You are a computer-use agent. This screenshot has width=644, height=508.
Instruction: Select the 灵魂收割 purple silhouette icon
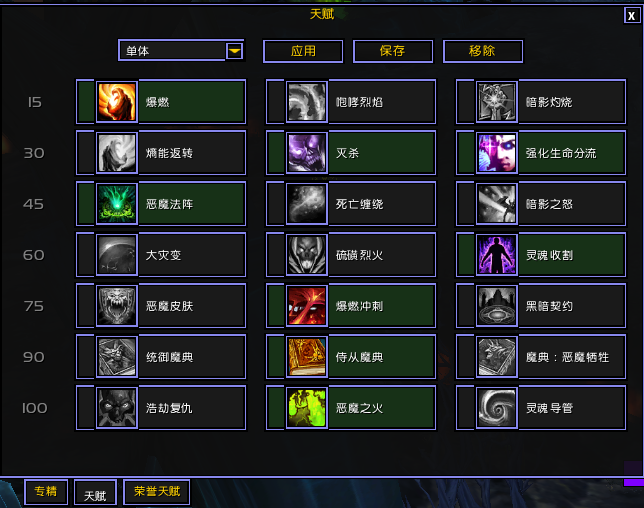(497, 255)
